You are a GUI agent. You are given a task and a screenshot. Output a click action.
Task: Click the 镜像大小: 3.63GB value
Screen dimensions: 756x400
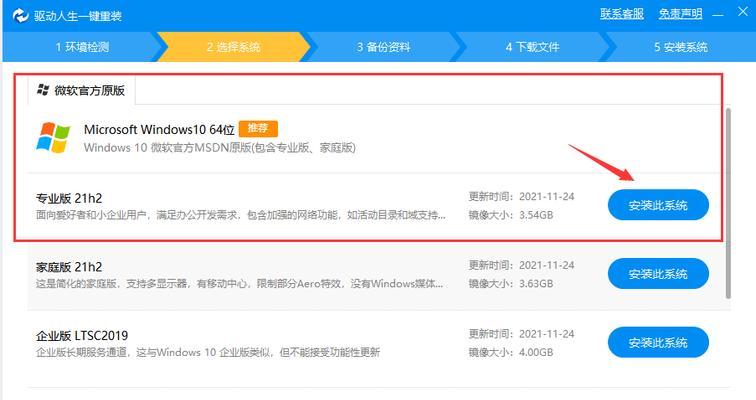(x=511, y=283)
